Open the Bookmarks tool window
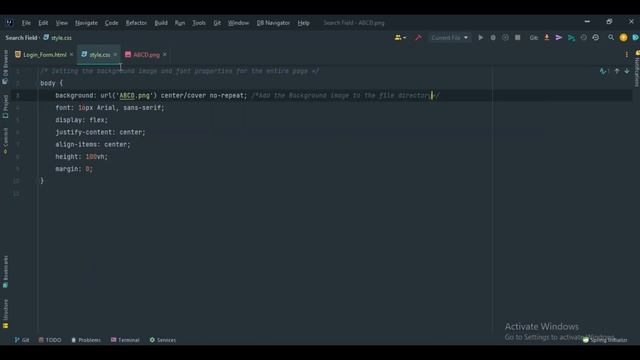 [5, 271]
